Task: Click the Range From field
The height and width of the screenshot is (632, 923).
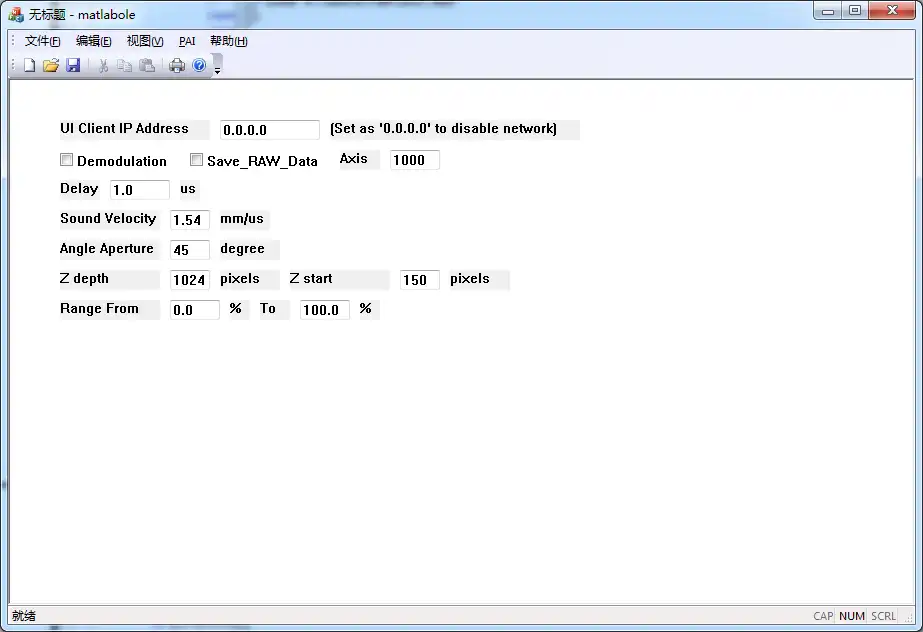Action: pyautogui.click(x=195, y=310)
